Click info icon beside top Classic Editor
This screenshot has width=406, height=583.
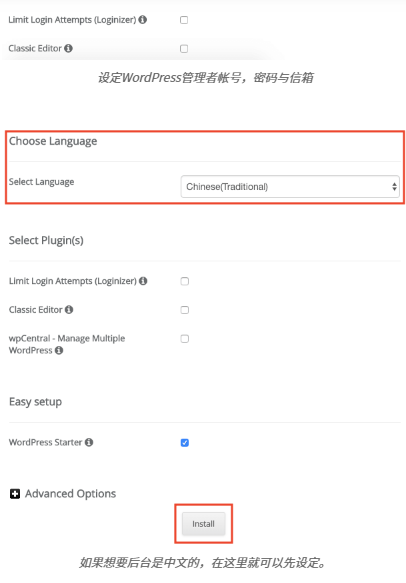pyautogui.click(x=68, y=48)
